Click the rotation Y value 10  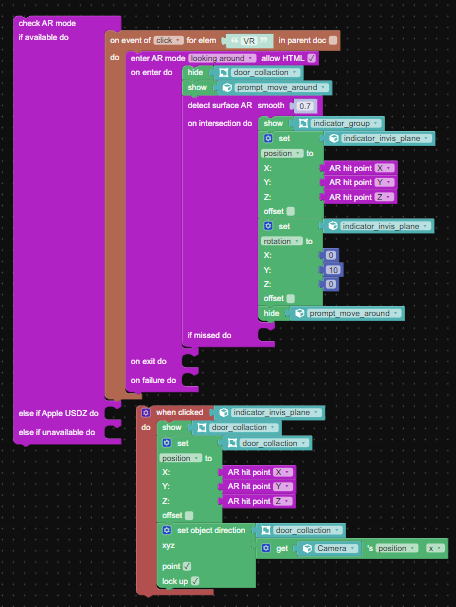click(x=333, y=270)
